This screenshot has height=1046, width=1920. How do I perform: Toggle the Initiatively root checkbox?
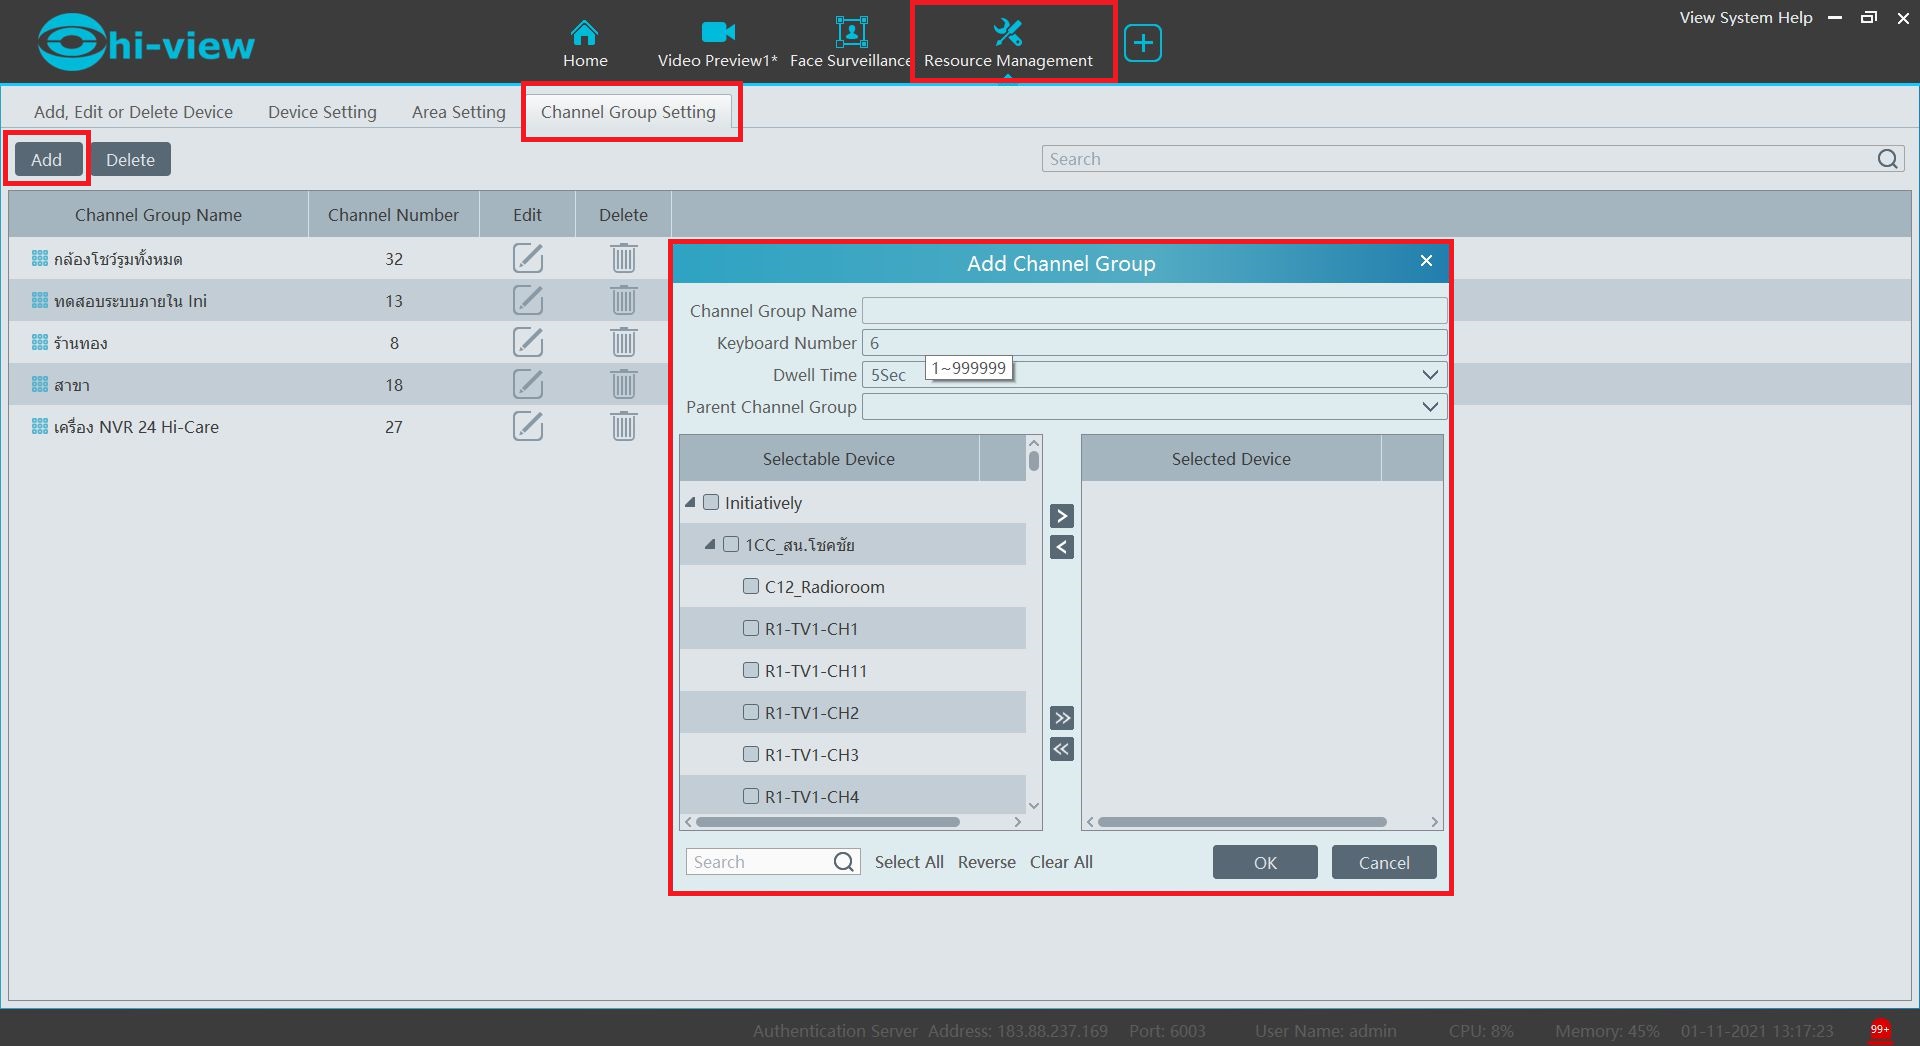(711, 503)
